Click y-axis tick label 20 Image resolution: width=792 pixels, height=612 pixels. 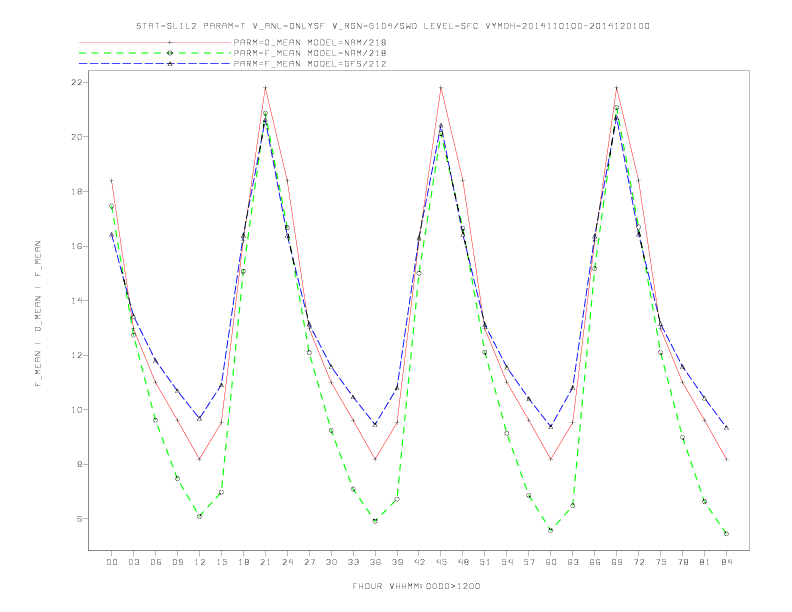click(x=77, y=137)
